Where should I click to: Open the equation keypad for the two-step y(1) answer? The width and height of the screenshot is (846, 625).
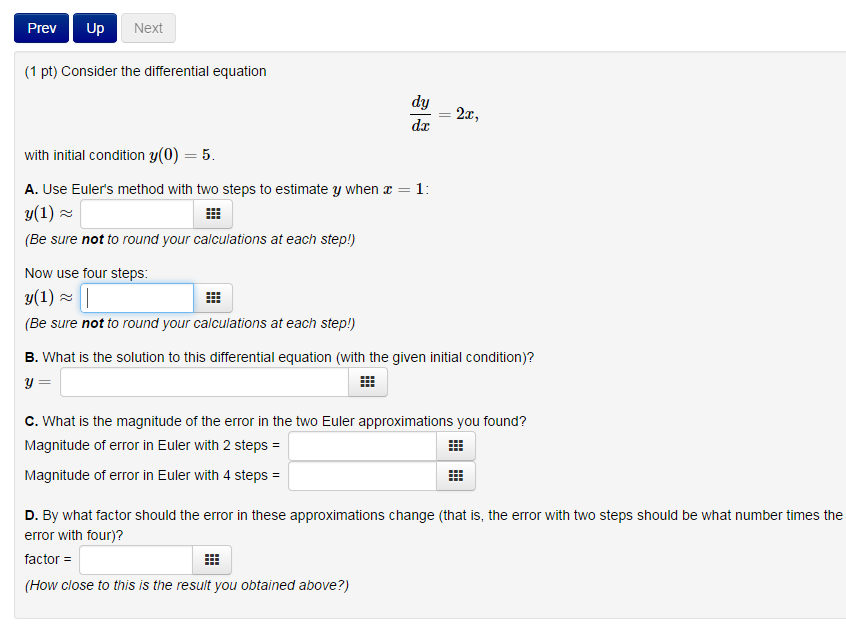[x=212, y=213]
